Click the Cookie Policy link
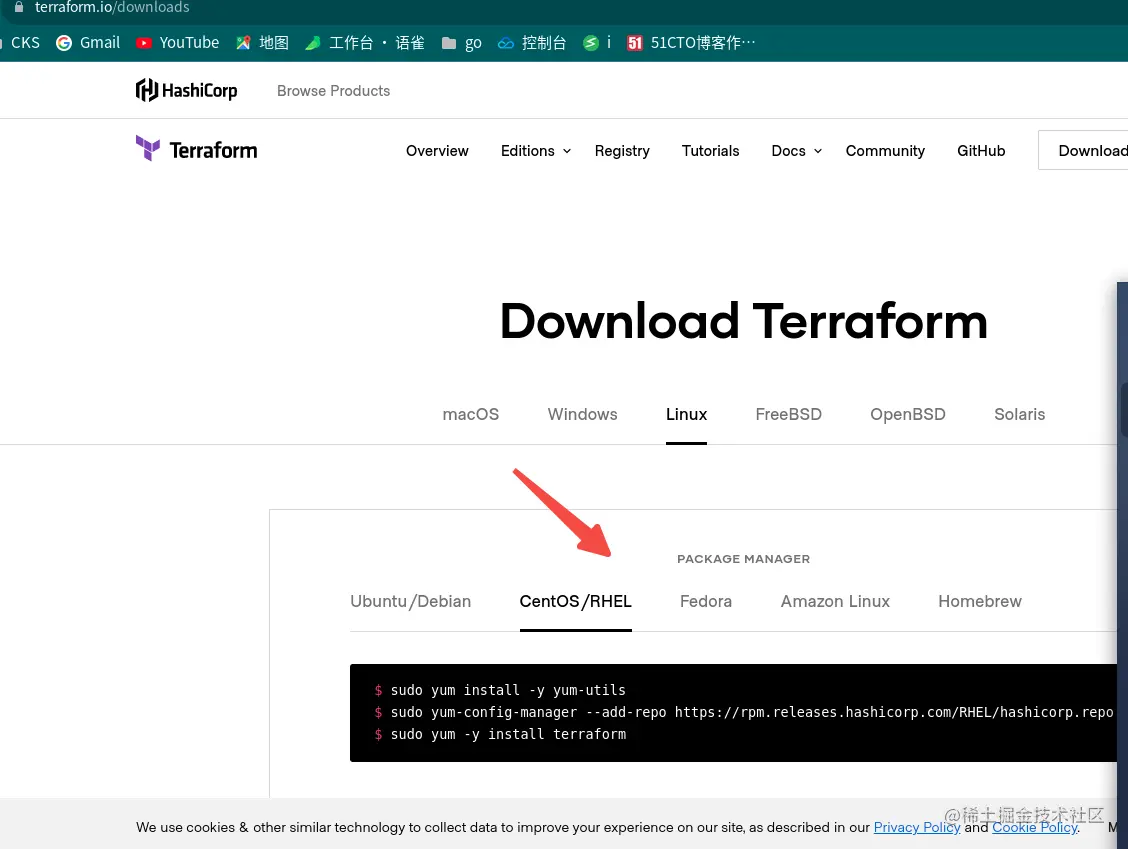 tap(1034, 827)
